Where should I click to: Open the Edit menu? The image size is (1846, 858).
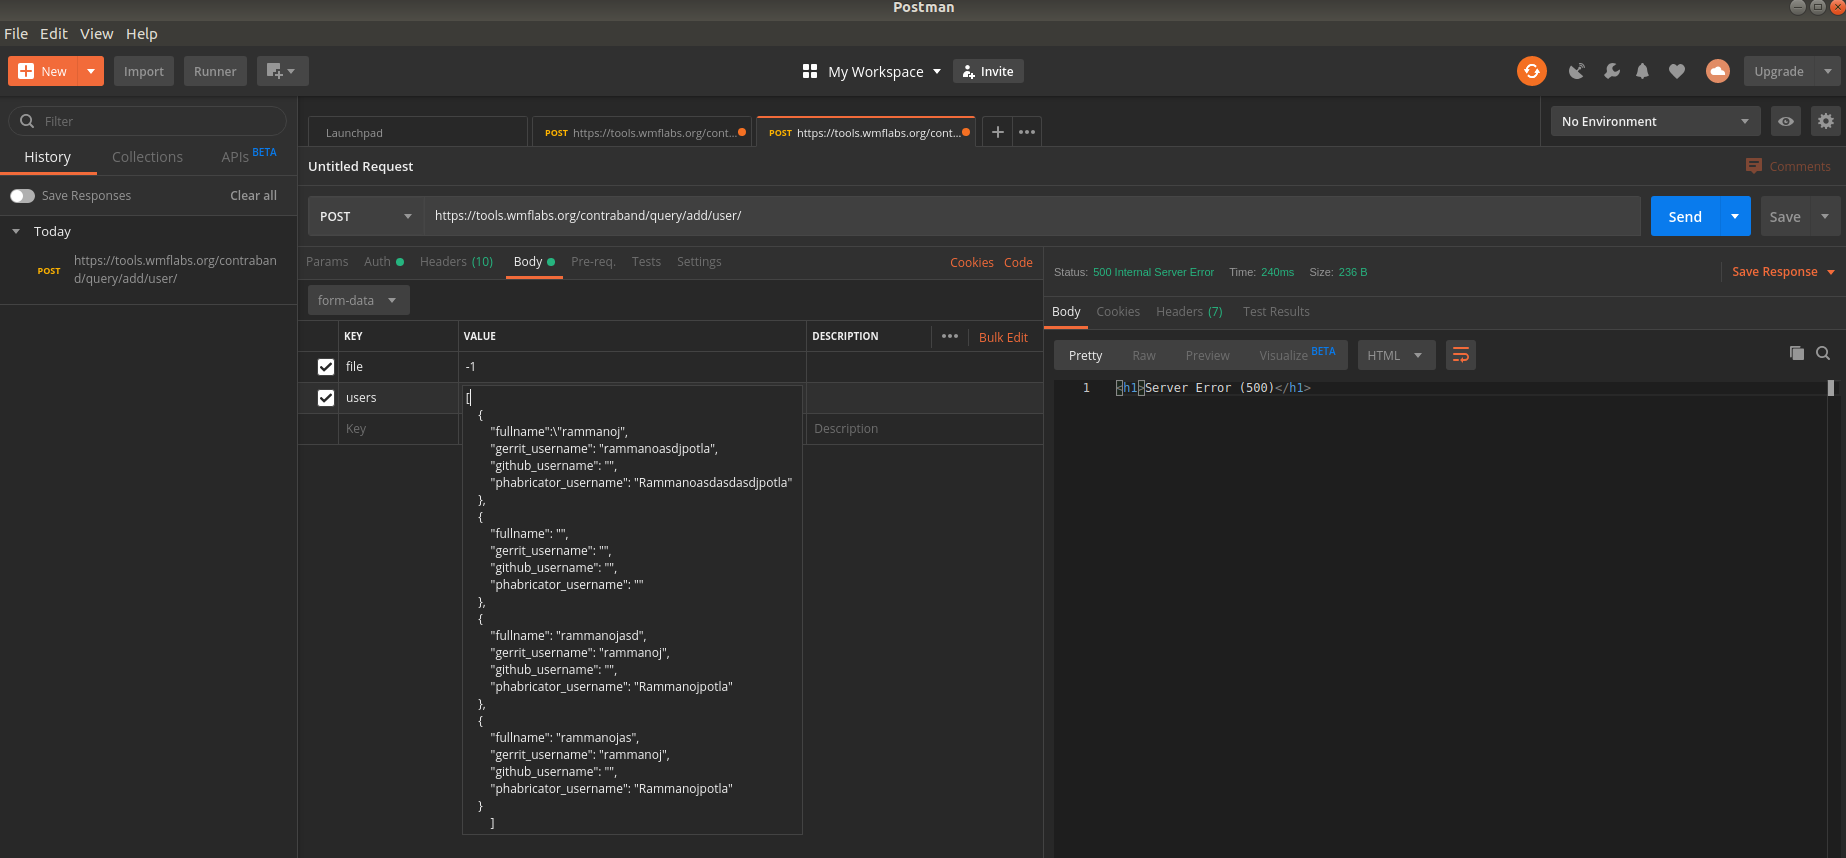coord(54,33)
